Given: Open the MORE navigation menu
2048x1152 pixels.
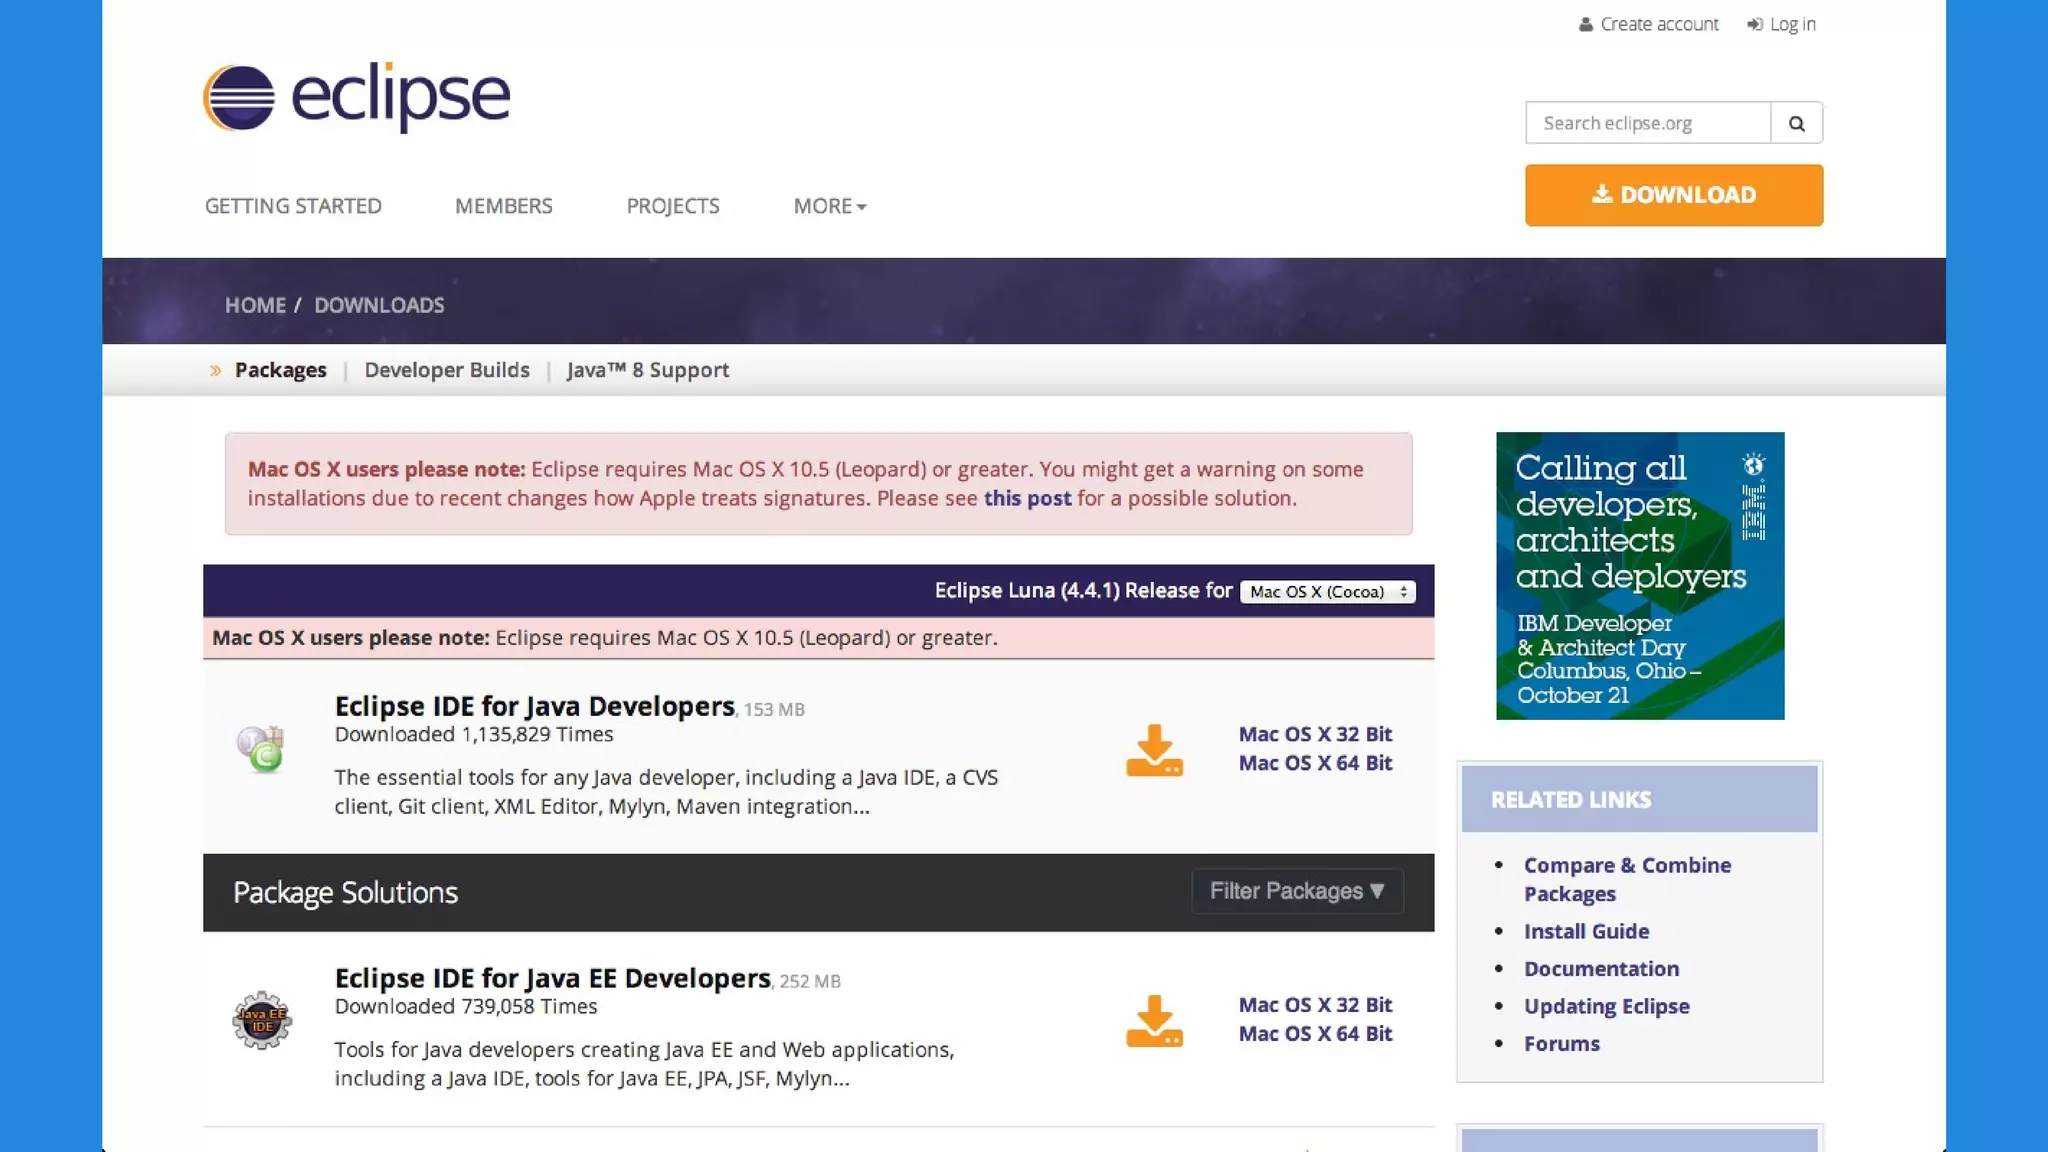Looking at the screenshot, I should 829,206.
